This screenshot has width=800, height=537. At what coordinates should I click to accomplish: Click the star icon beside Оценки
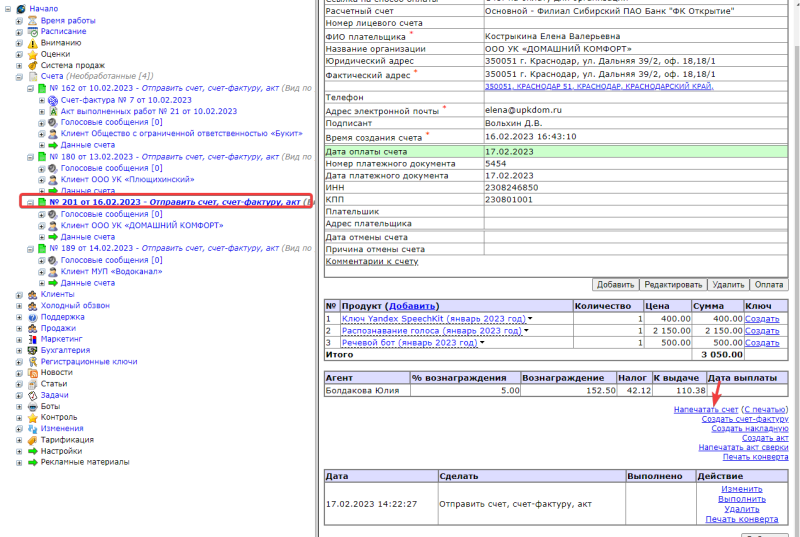(32, 54)
